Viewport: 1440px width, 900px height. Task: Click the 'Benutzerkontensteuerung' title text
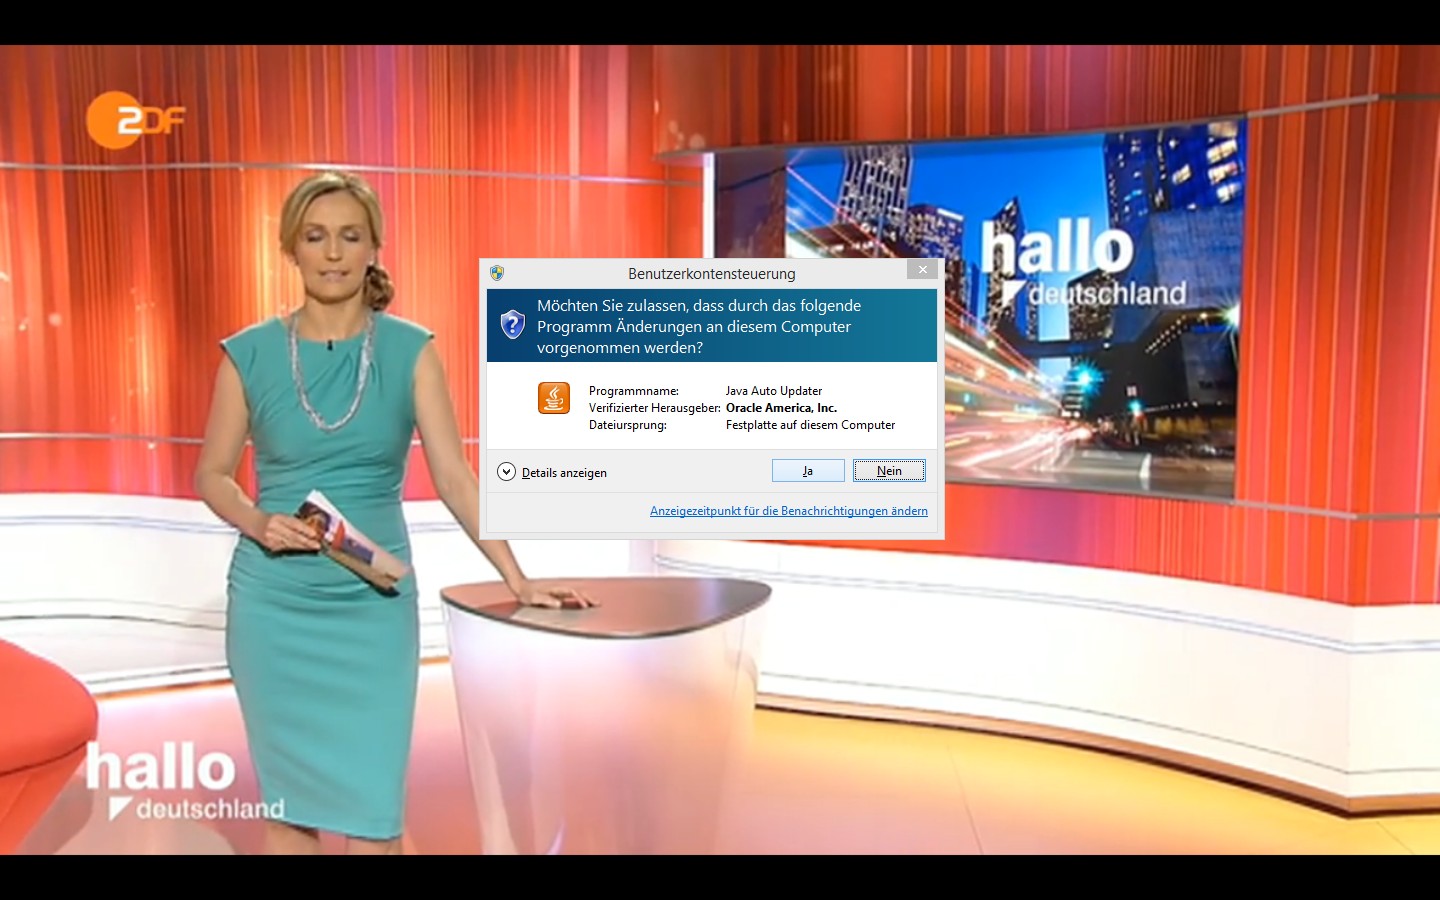coord(712,274)
